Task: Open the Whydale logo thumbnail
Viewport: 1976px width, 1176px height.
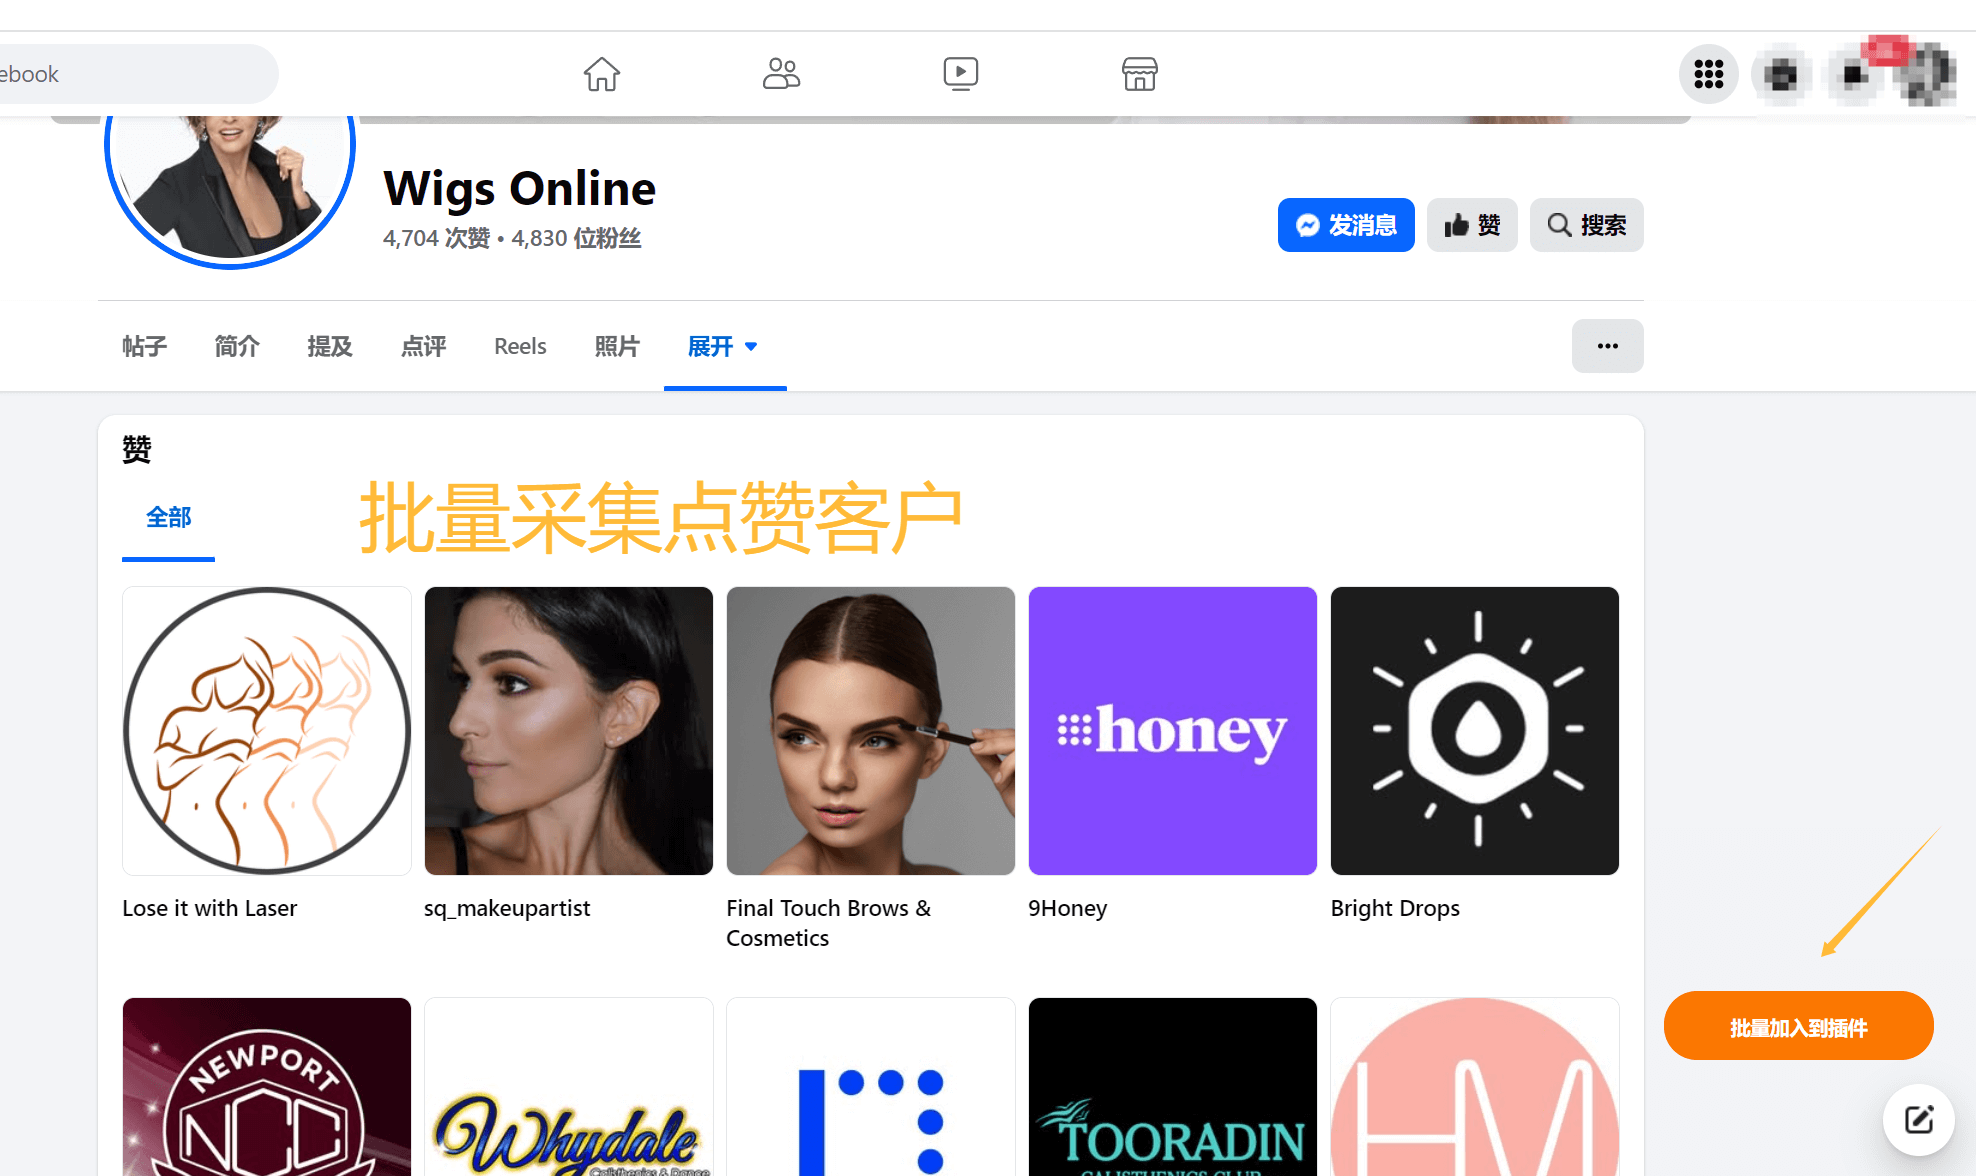Action: [569, 1087]
